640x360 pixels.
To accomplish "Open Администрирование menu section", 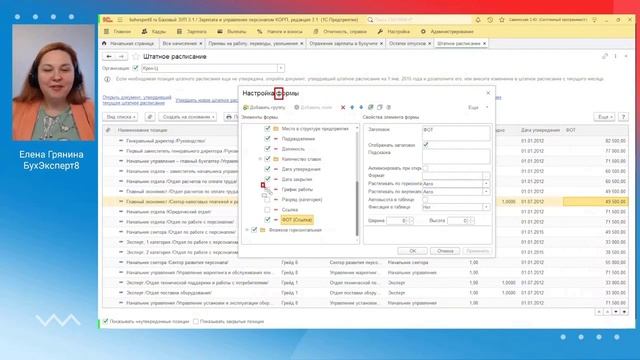I will pos(447,31).
